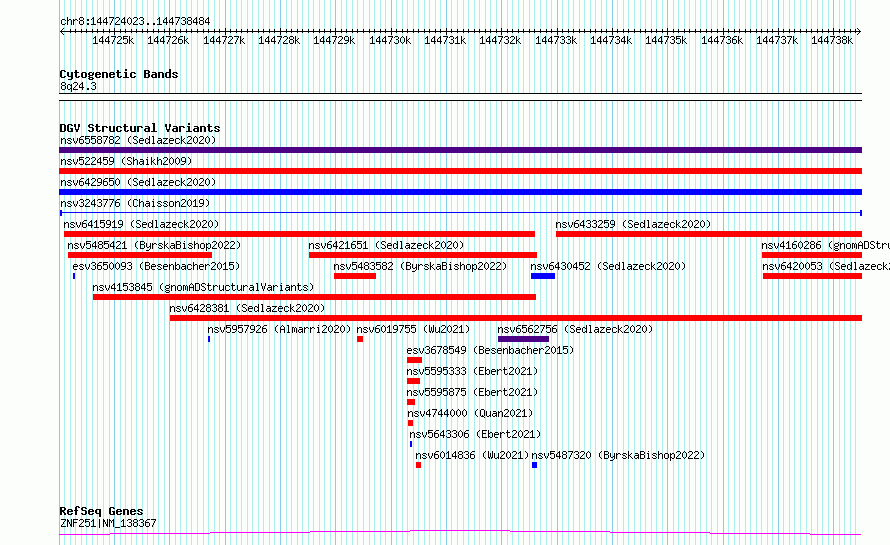Click the right arrowhead of the ruler

pyautogui.click(x=859, y=31)
